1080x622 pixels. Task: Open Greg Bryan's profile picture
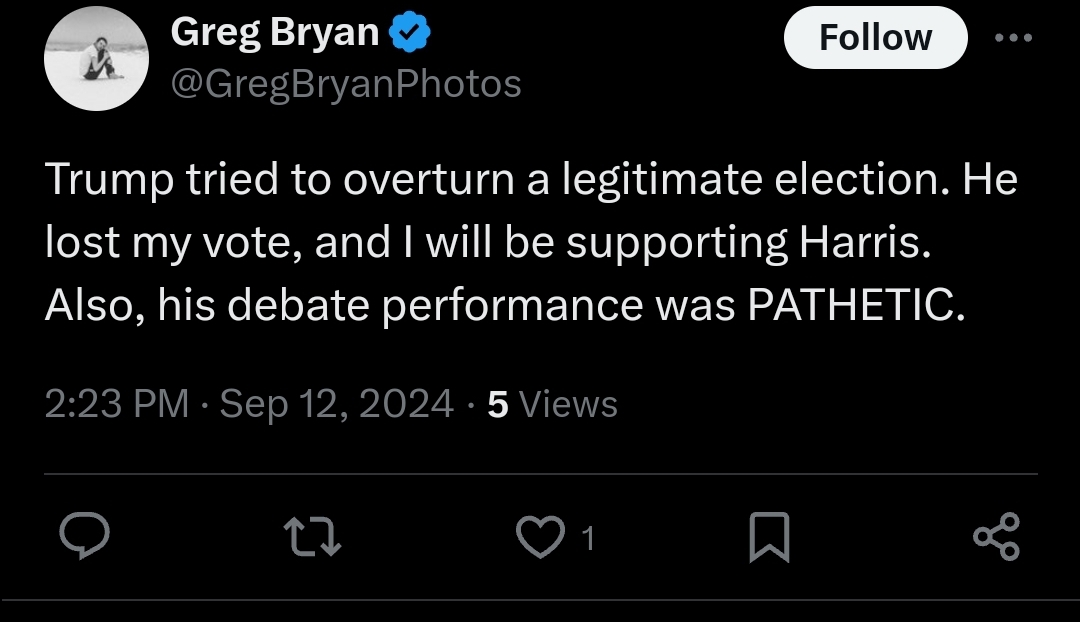click(x=96, y=59)
